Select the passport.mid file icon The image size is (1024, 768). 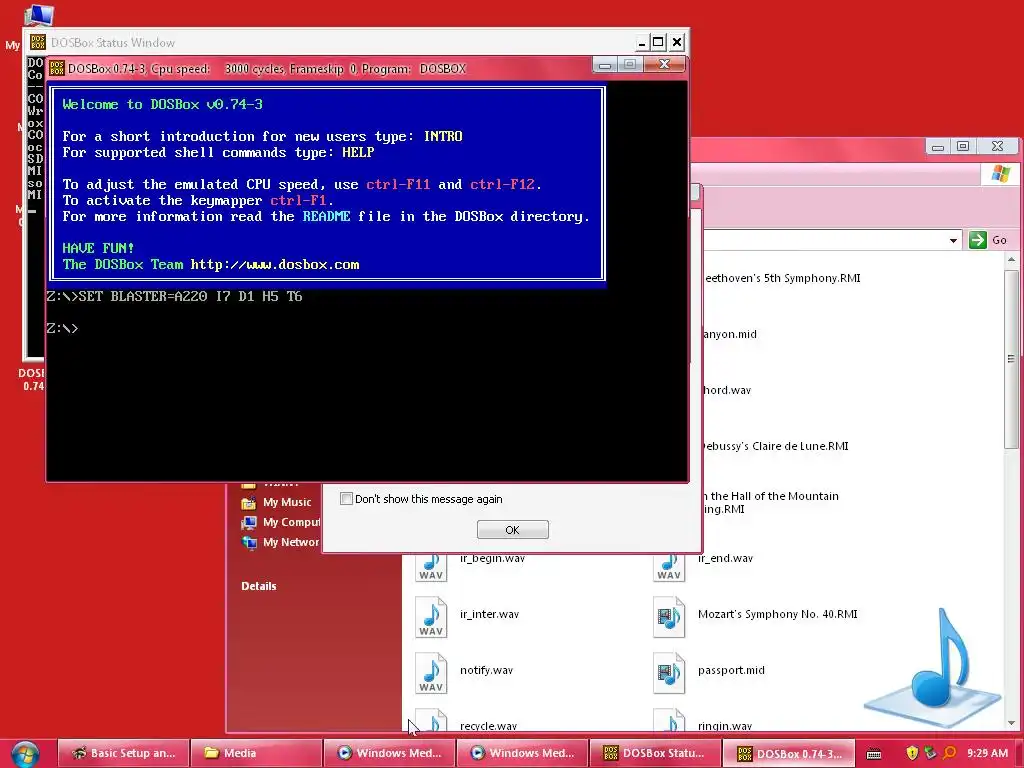[x=669, y=673]
